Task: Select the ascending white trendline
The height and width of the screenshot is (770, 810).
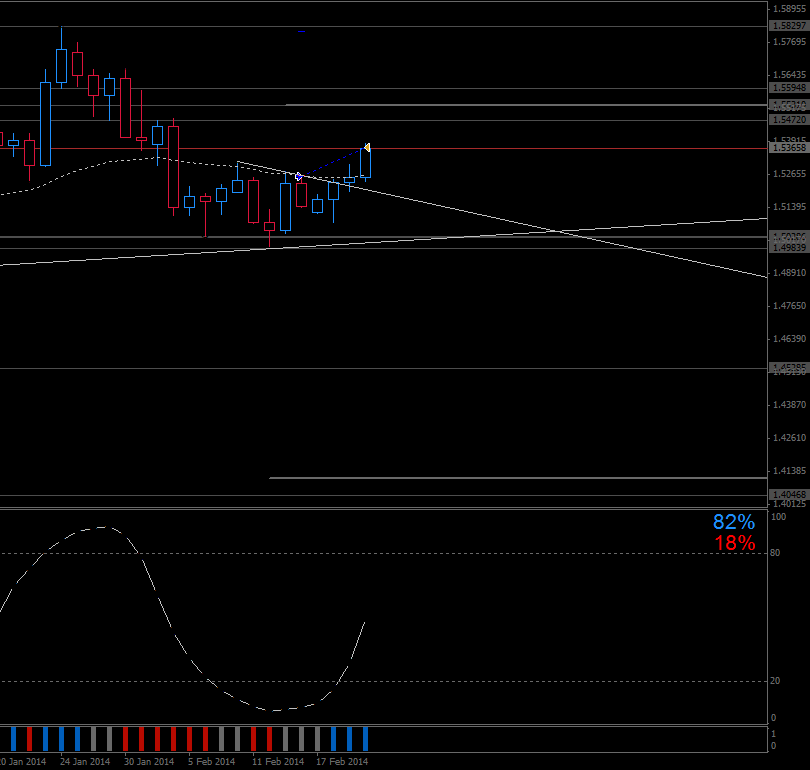Action: (x=383, y=242)
